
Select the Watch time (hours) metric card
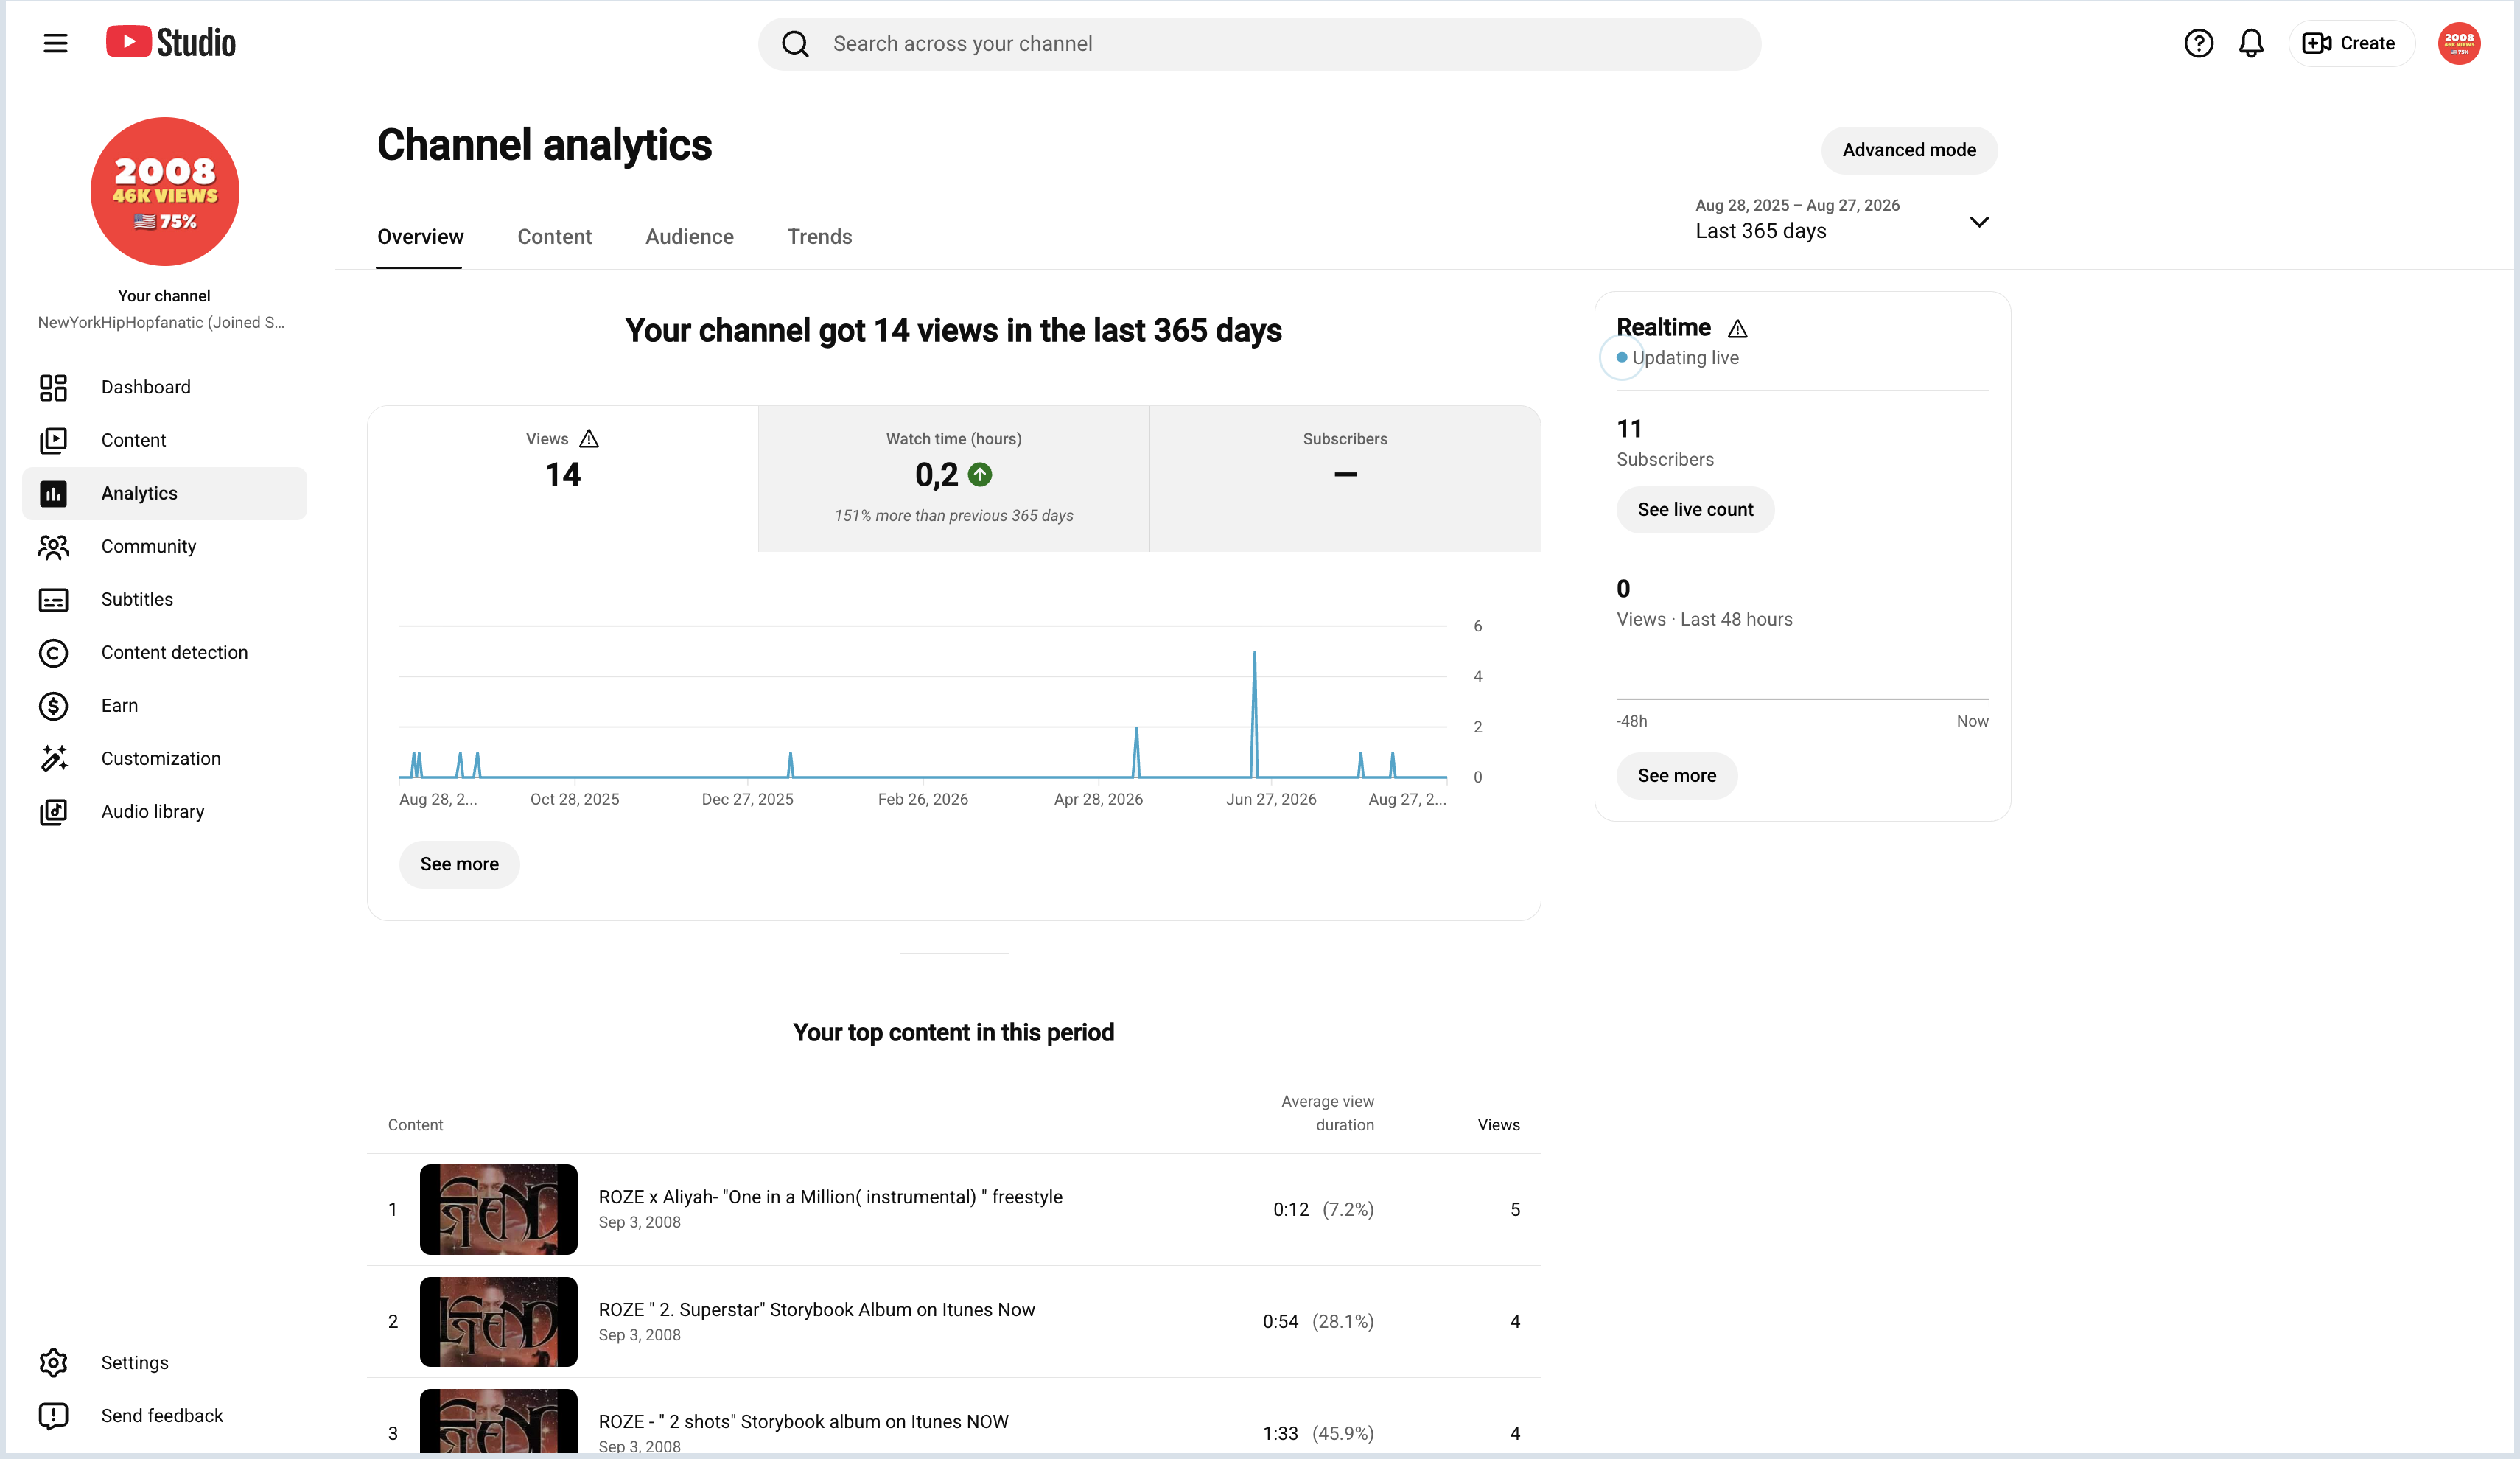953,478
